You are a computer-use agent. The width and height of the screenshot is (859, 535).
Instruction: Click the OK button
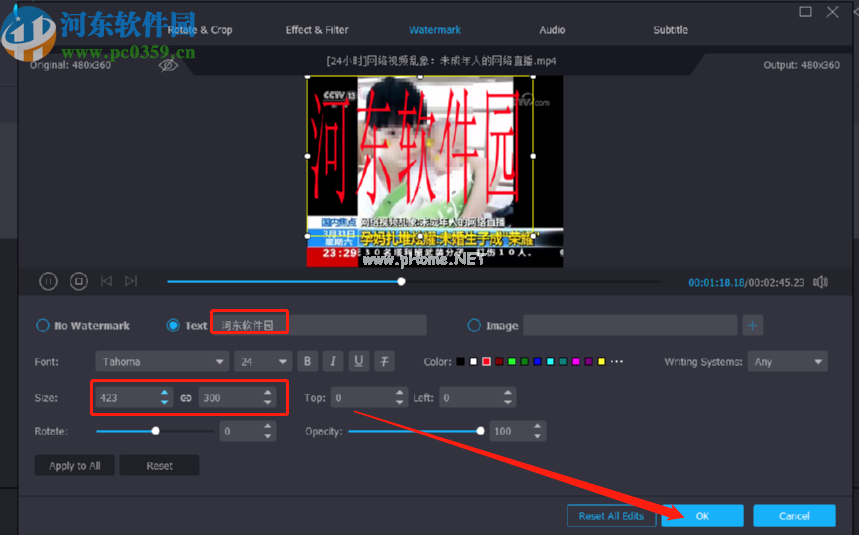point(702,516)
